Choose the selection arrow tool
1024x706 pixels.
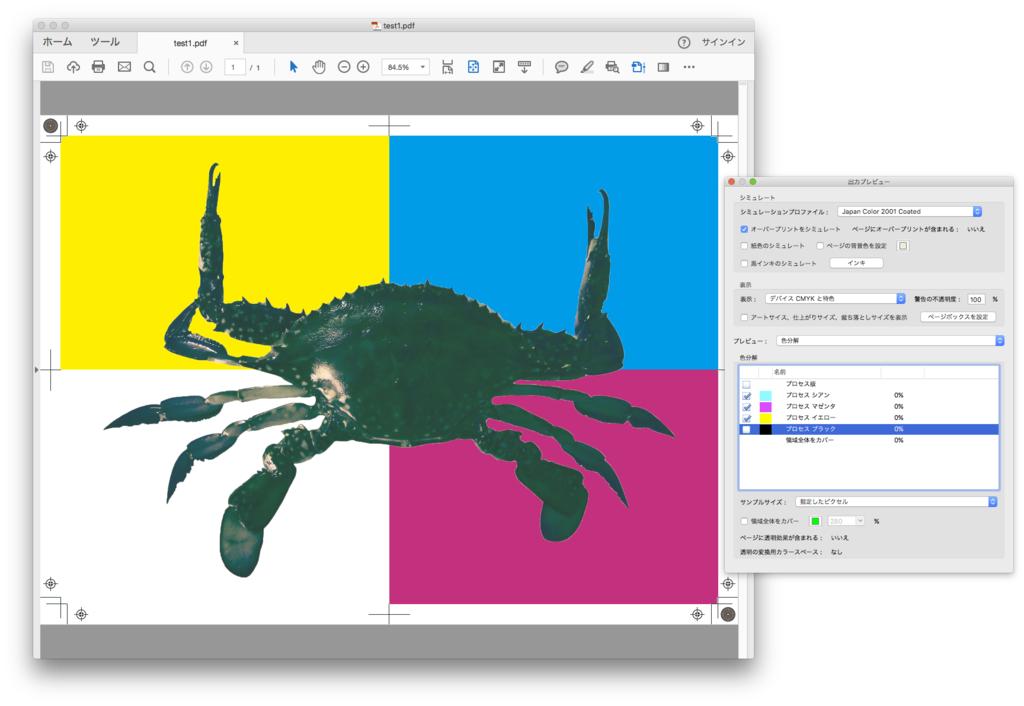click(x=293, y=67)
